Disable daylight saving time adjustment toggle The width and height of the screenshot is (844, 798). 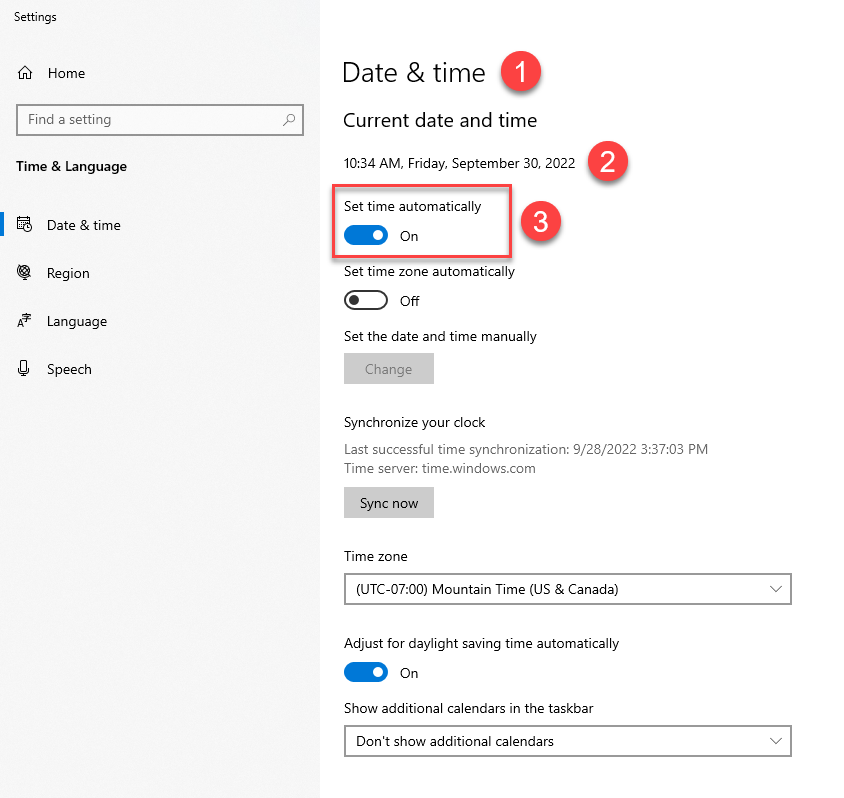coord(366,673)
